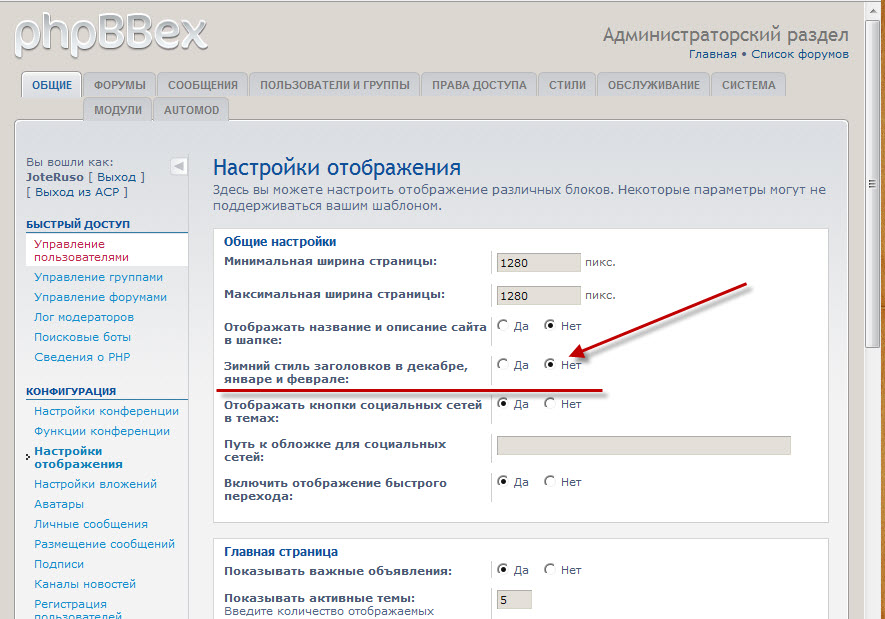Switch to the ПОЛЬЗОВАТЕЛИ И ГРУППЫ tab
The width and height of the screenshot is (885, 619).
(x=334, y=85)
